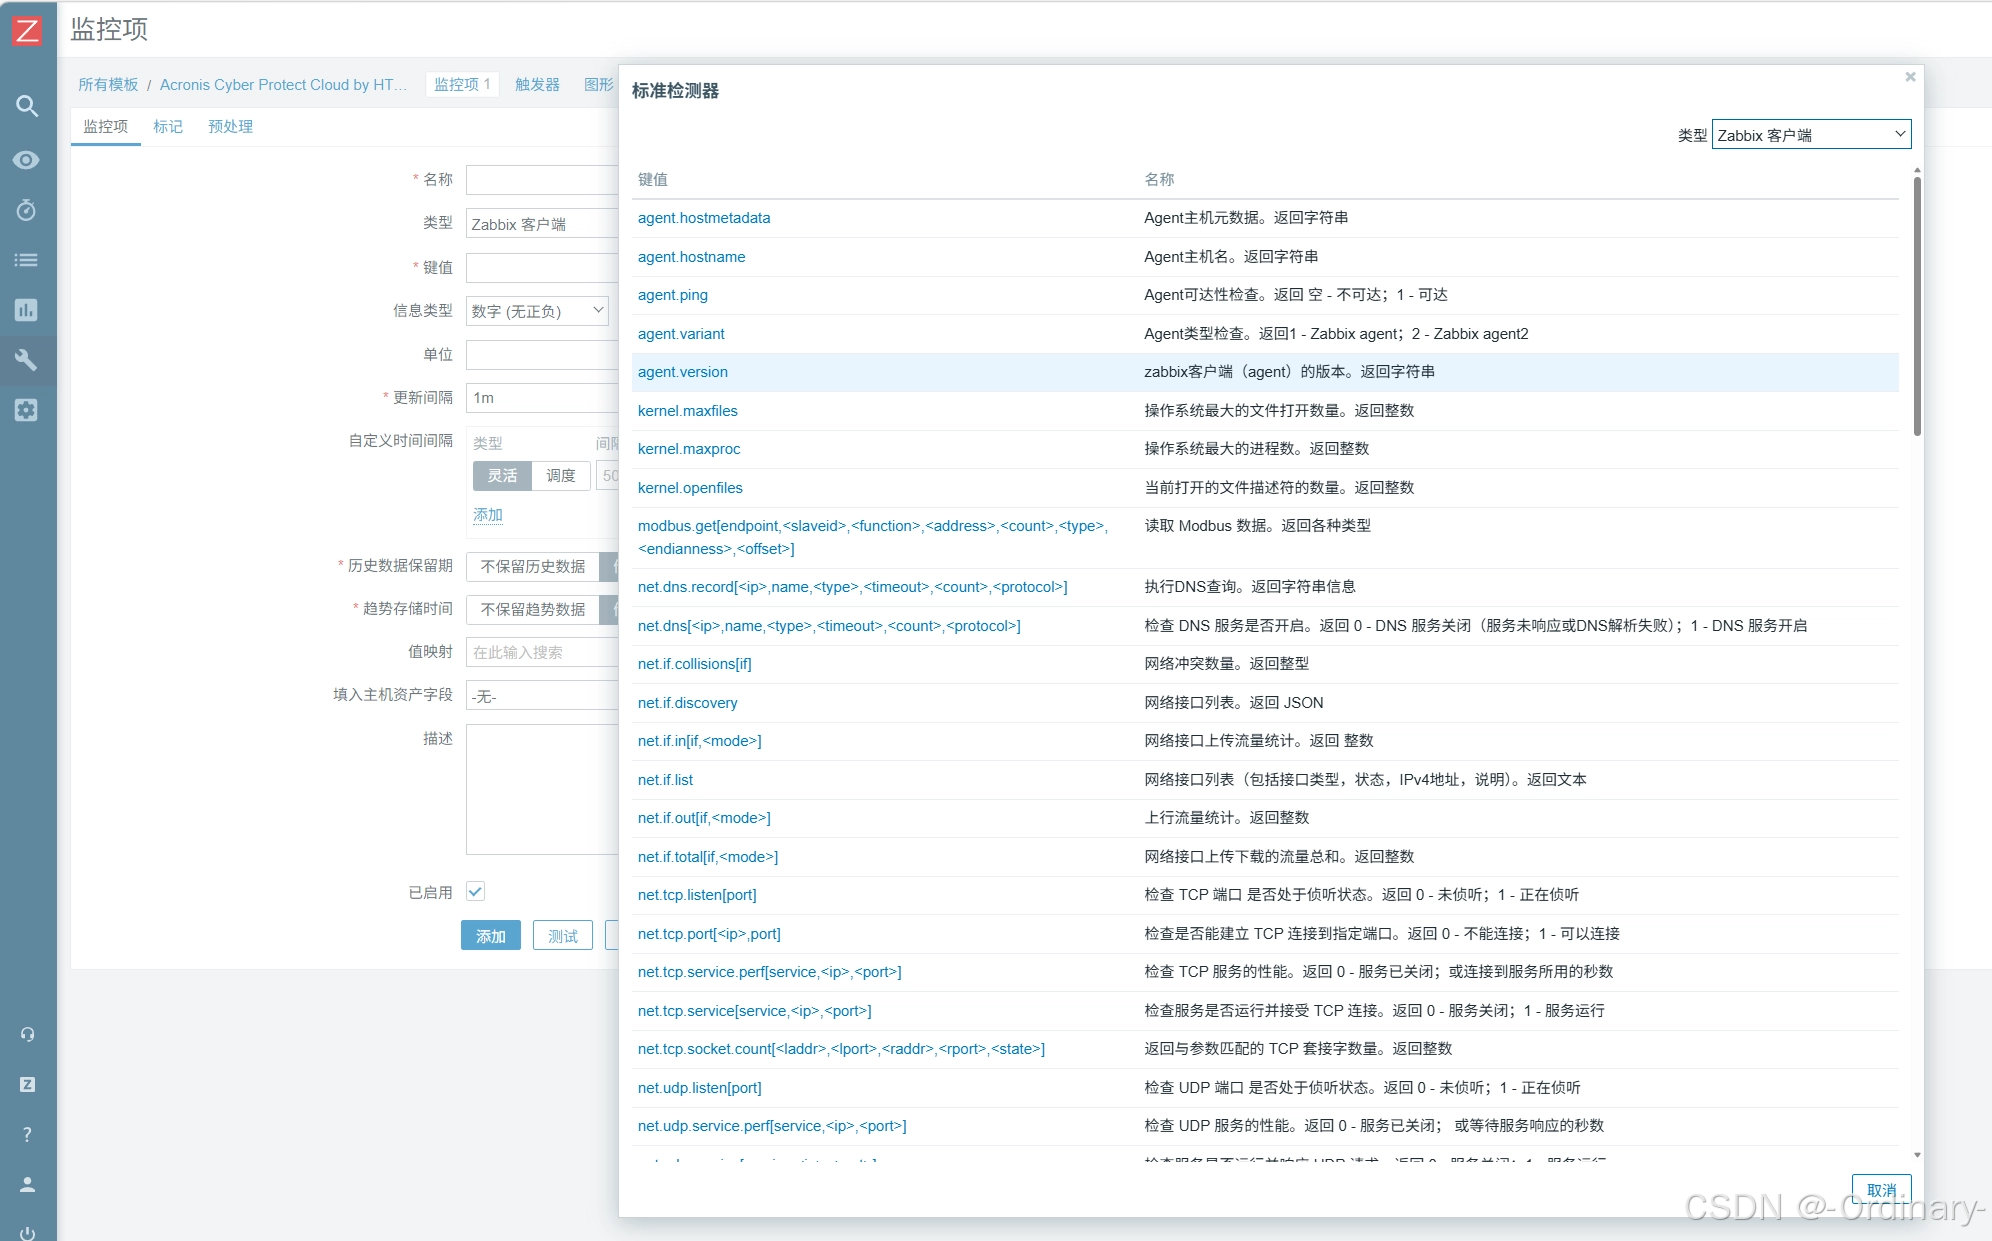1992x1241 pixels.
Task: Toggle the 已启用 checkbox
Action: [476, 891]
